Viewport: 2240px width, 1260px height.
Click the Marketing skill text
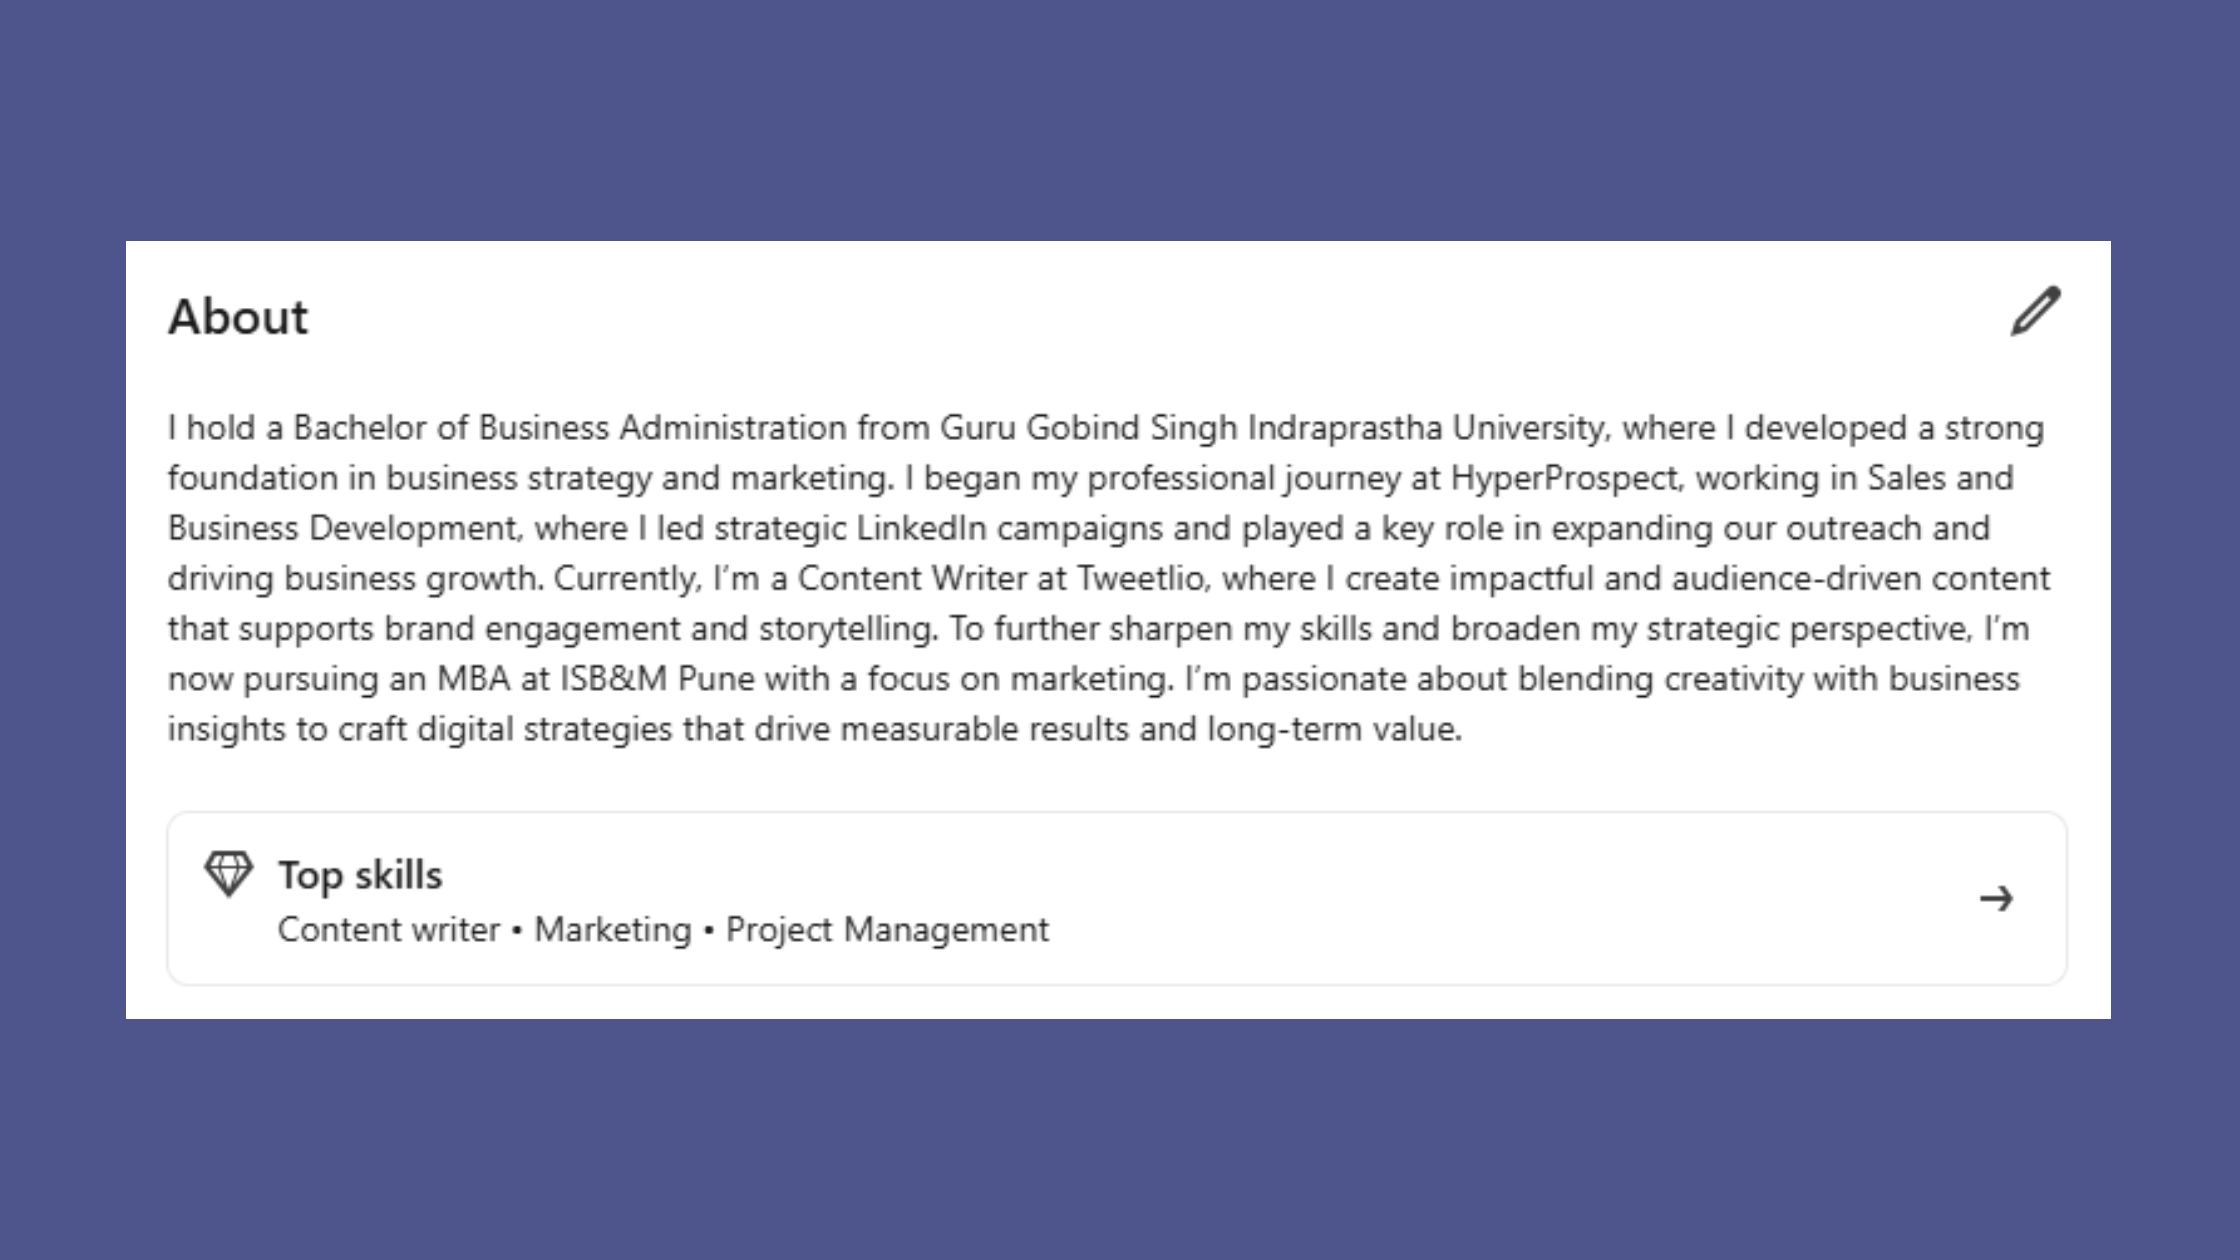click(610, 928)
